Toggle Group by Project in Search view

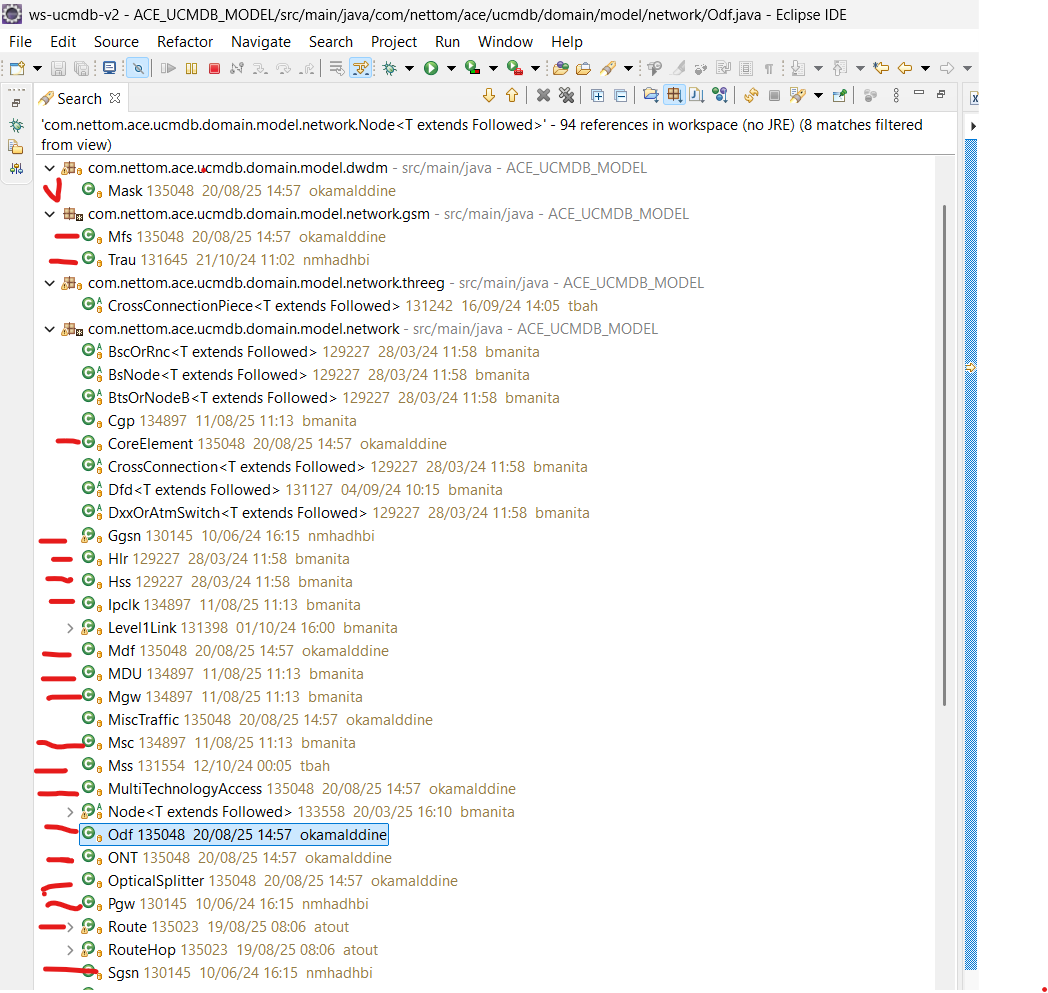coord(650,96)
